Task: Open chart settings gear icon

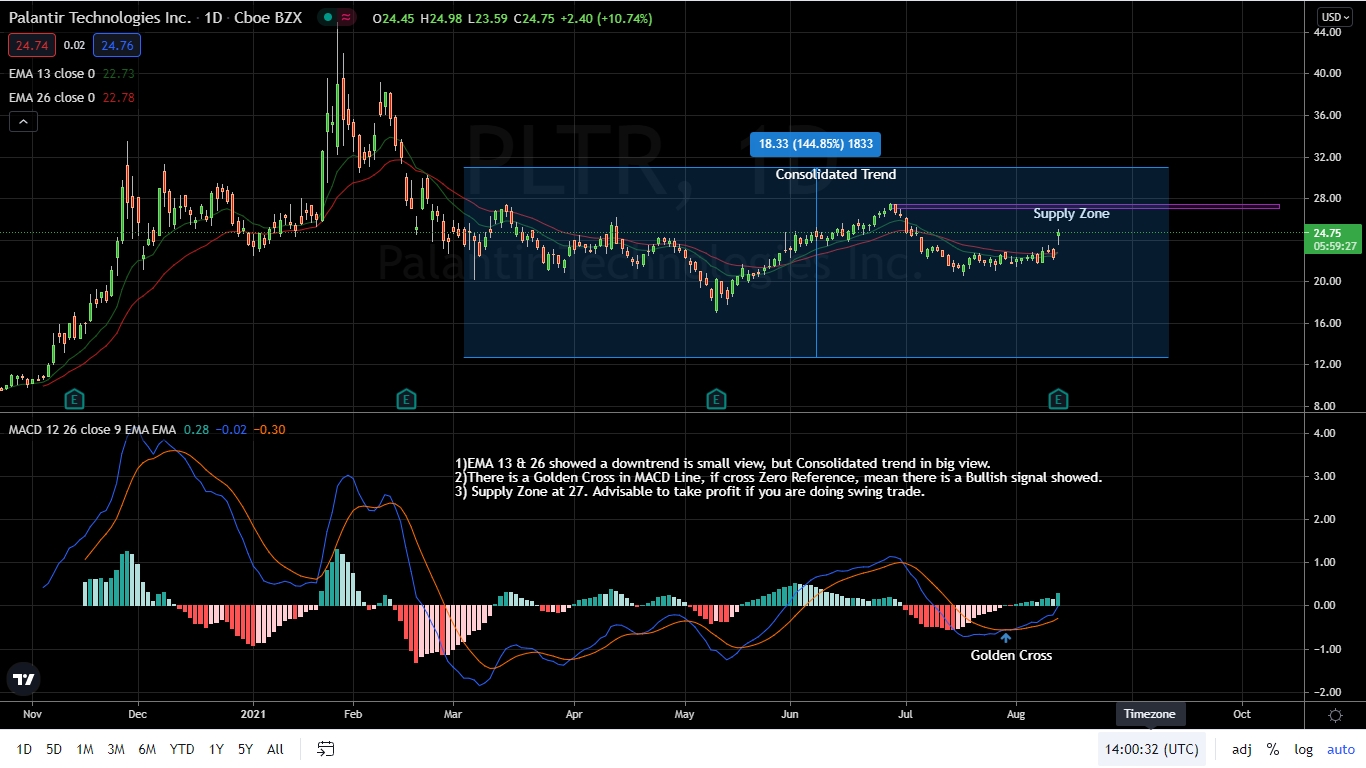Action: (x=1335, y=715)
